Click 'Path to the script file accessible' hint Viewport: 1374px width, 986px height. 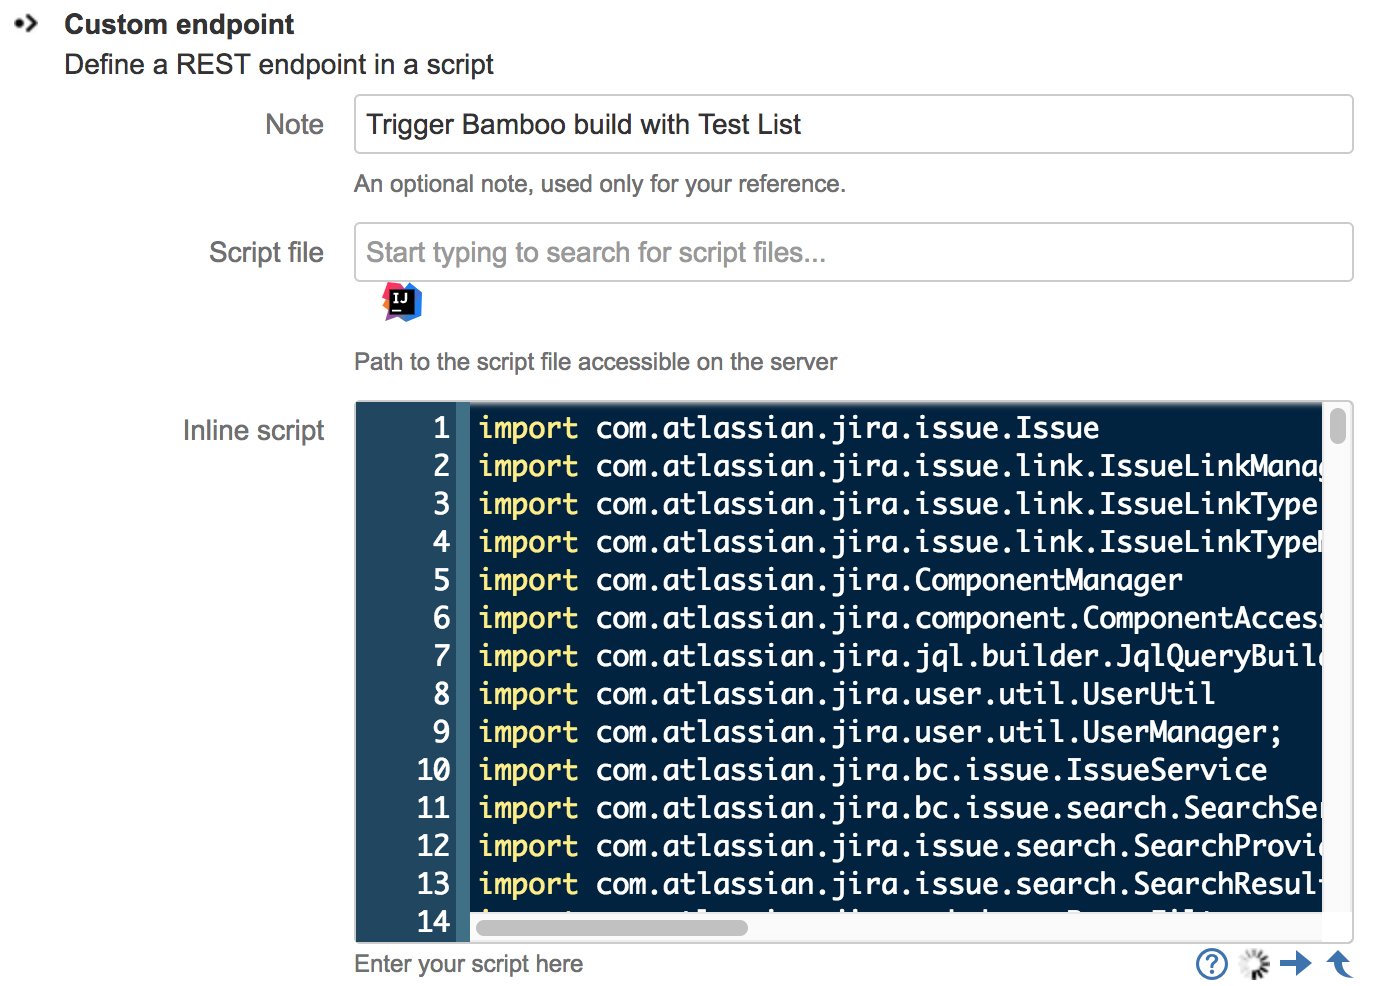click(x=595, y=362)
